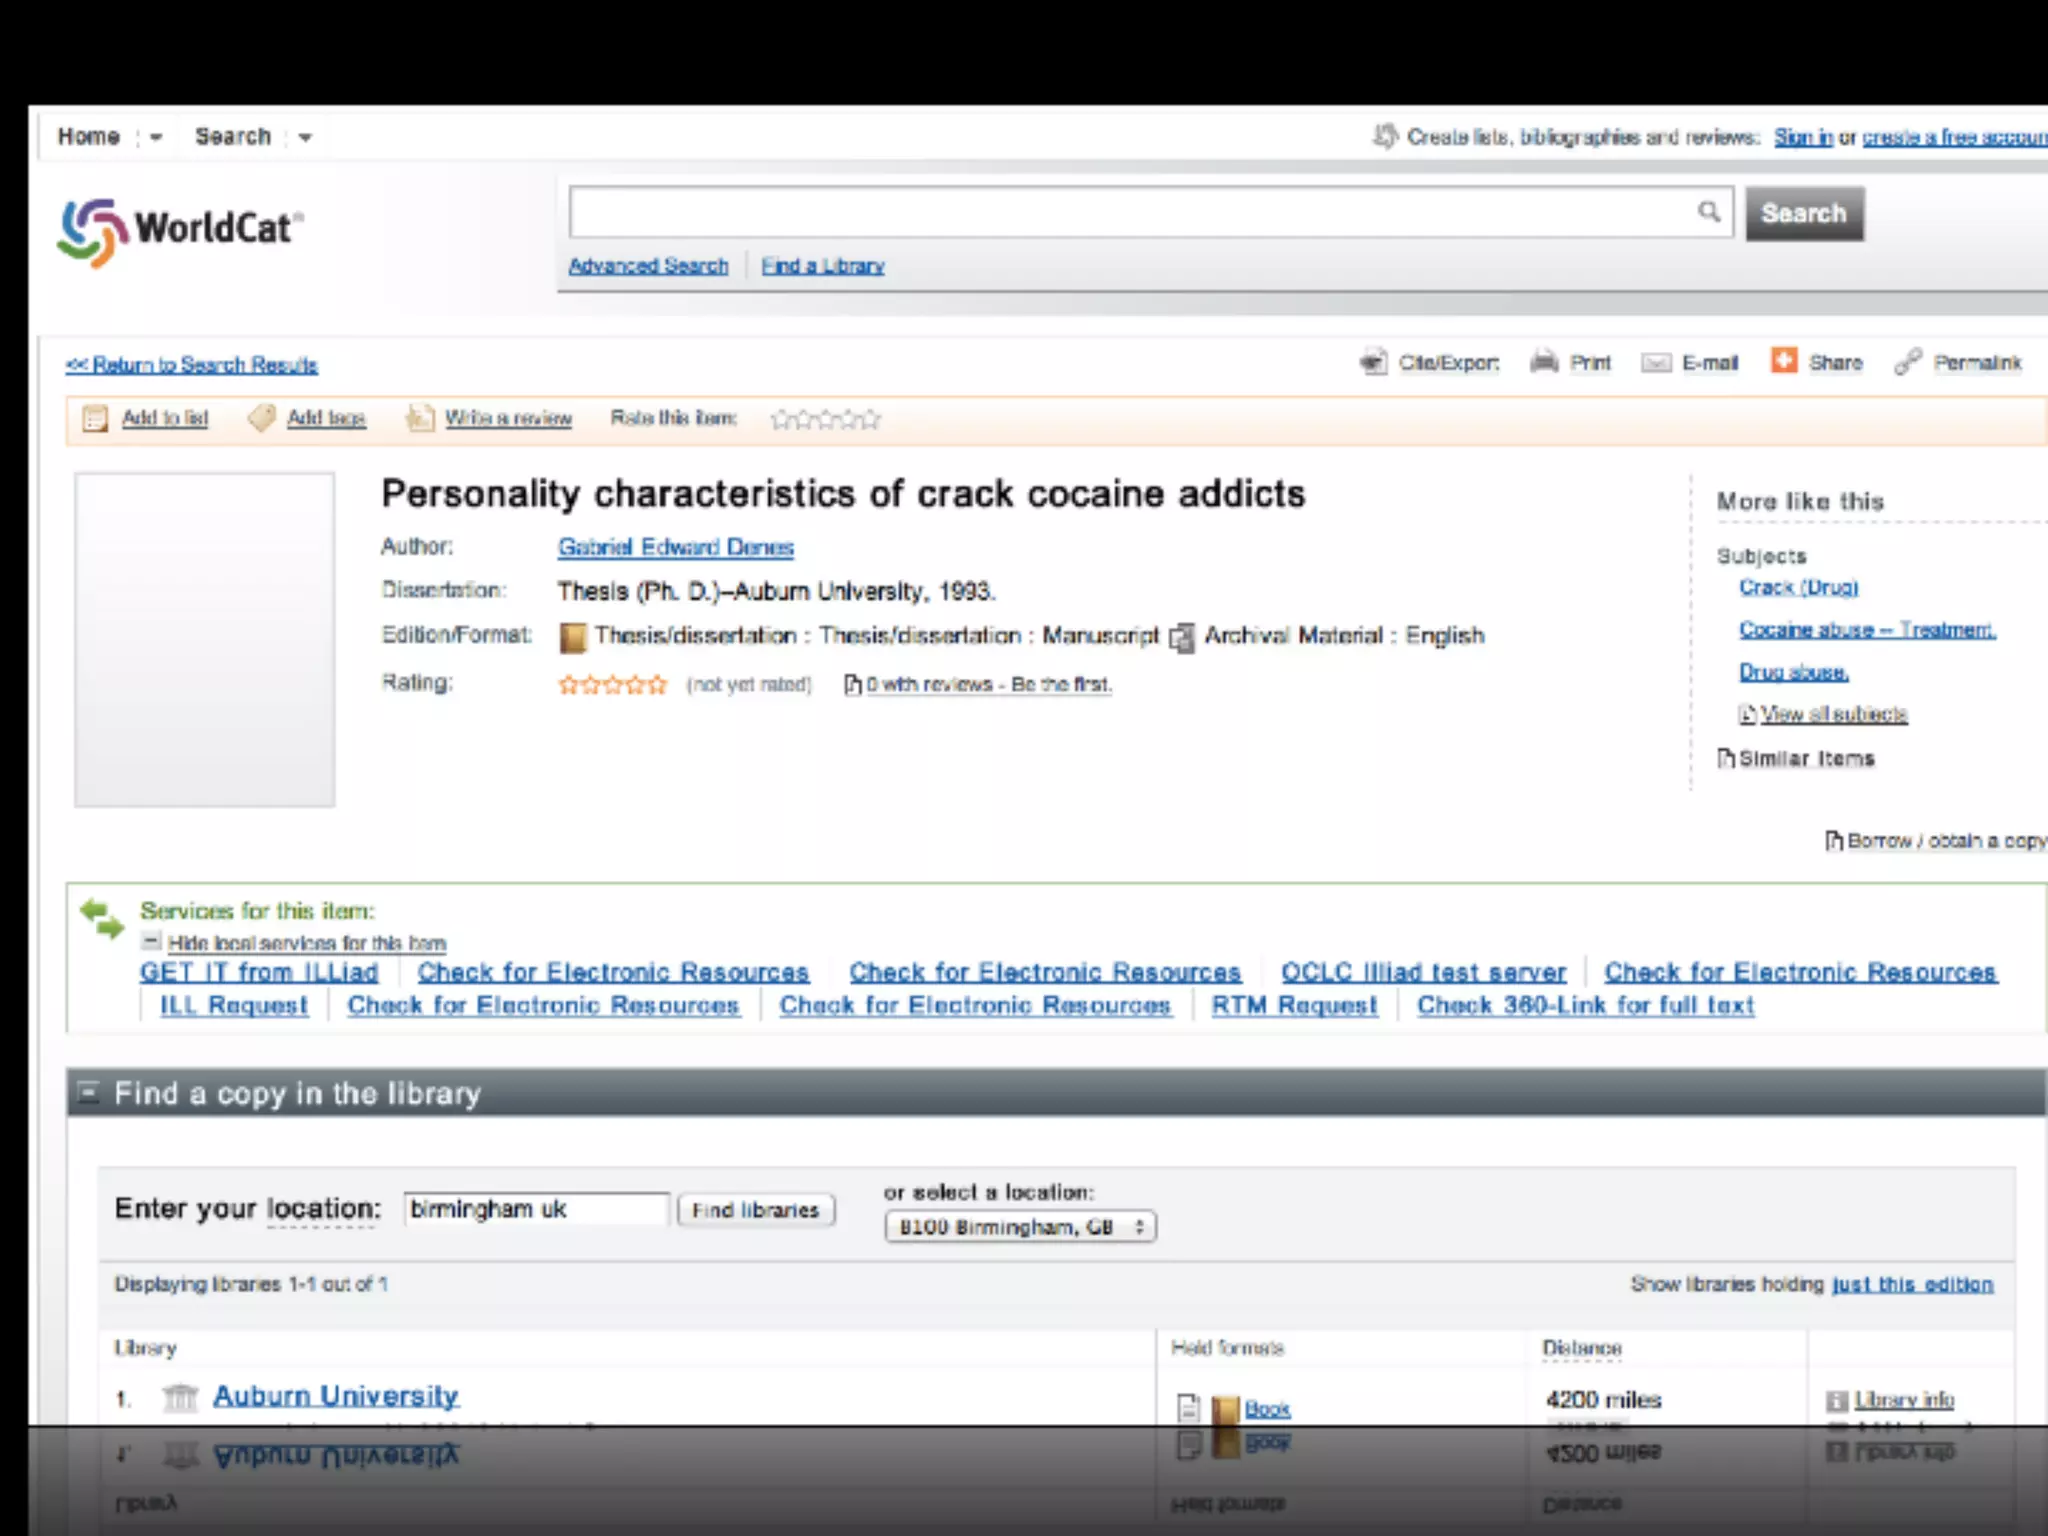This screenshot has width=2048, height=1536.
Task: Click the Cite/Export icon
Action: click(1375, 362)
